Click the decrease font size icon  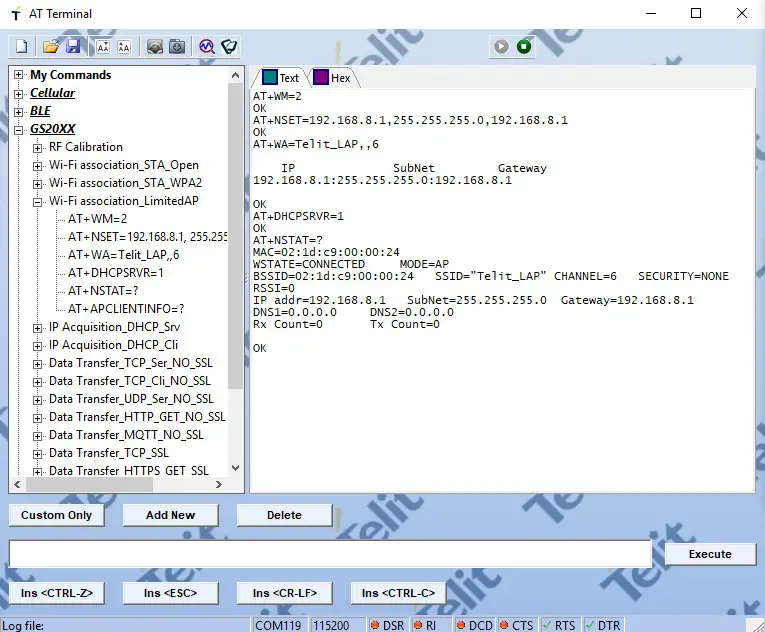pos(103,47)
